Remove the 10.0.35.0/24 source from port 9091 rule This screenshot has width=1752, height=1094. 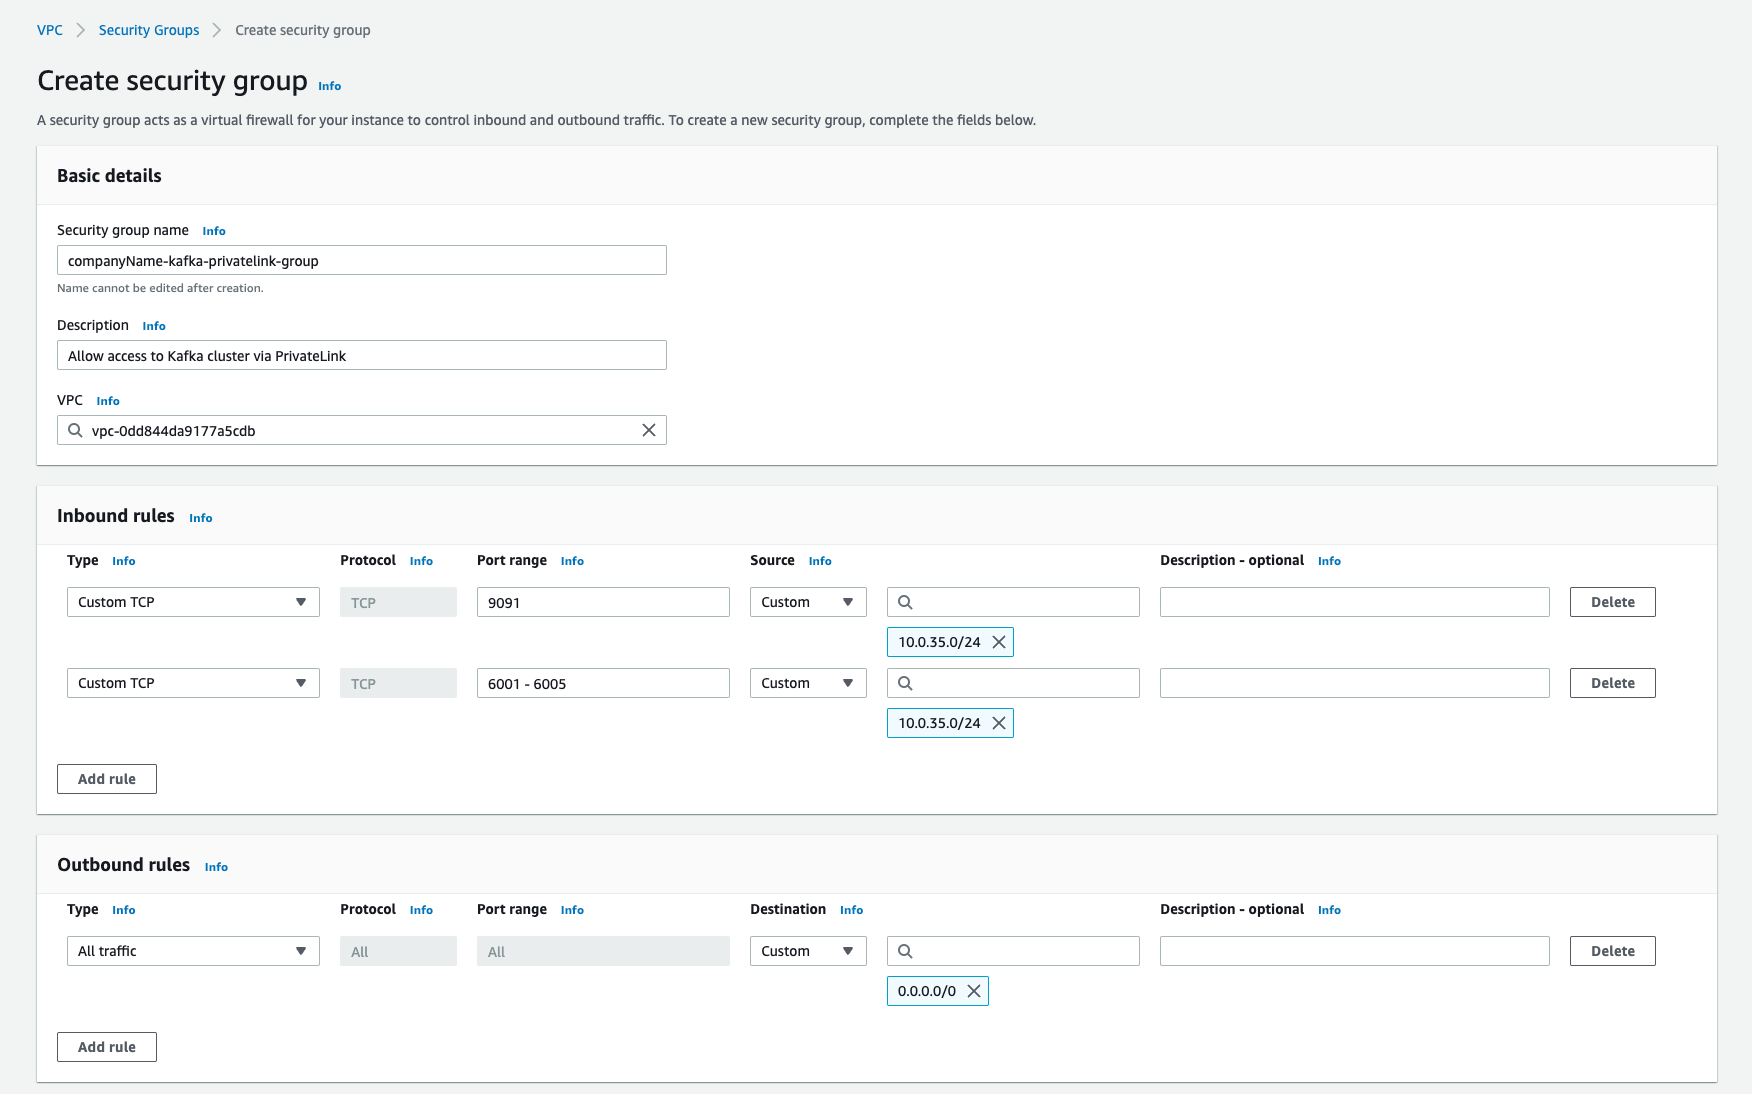[998, 641]
